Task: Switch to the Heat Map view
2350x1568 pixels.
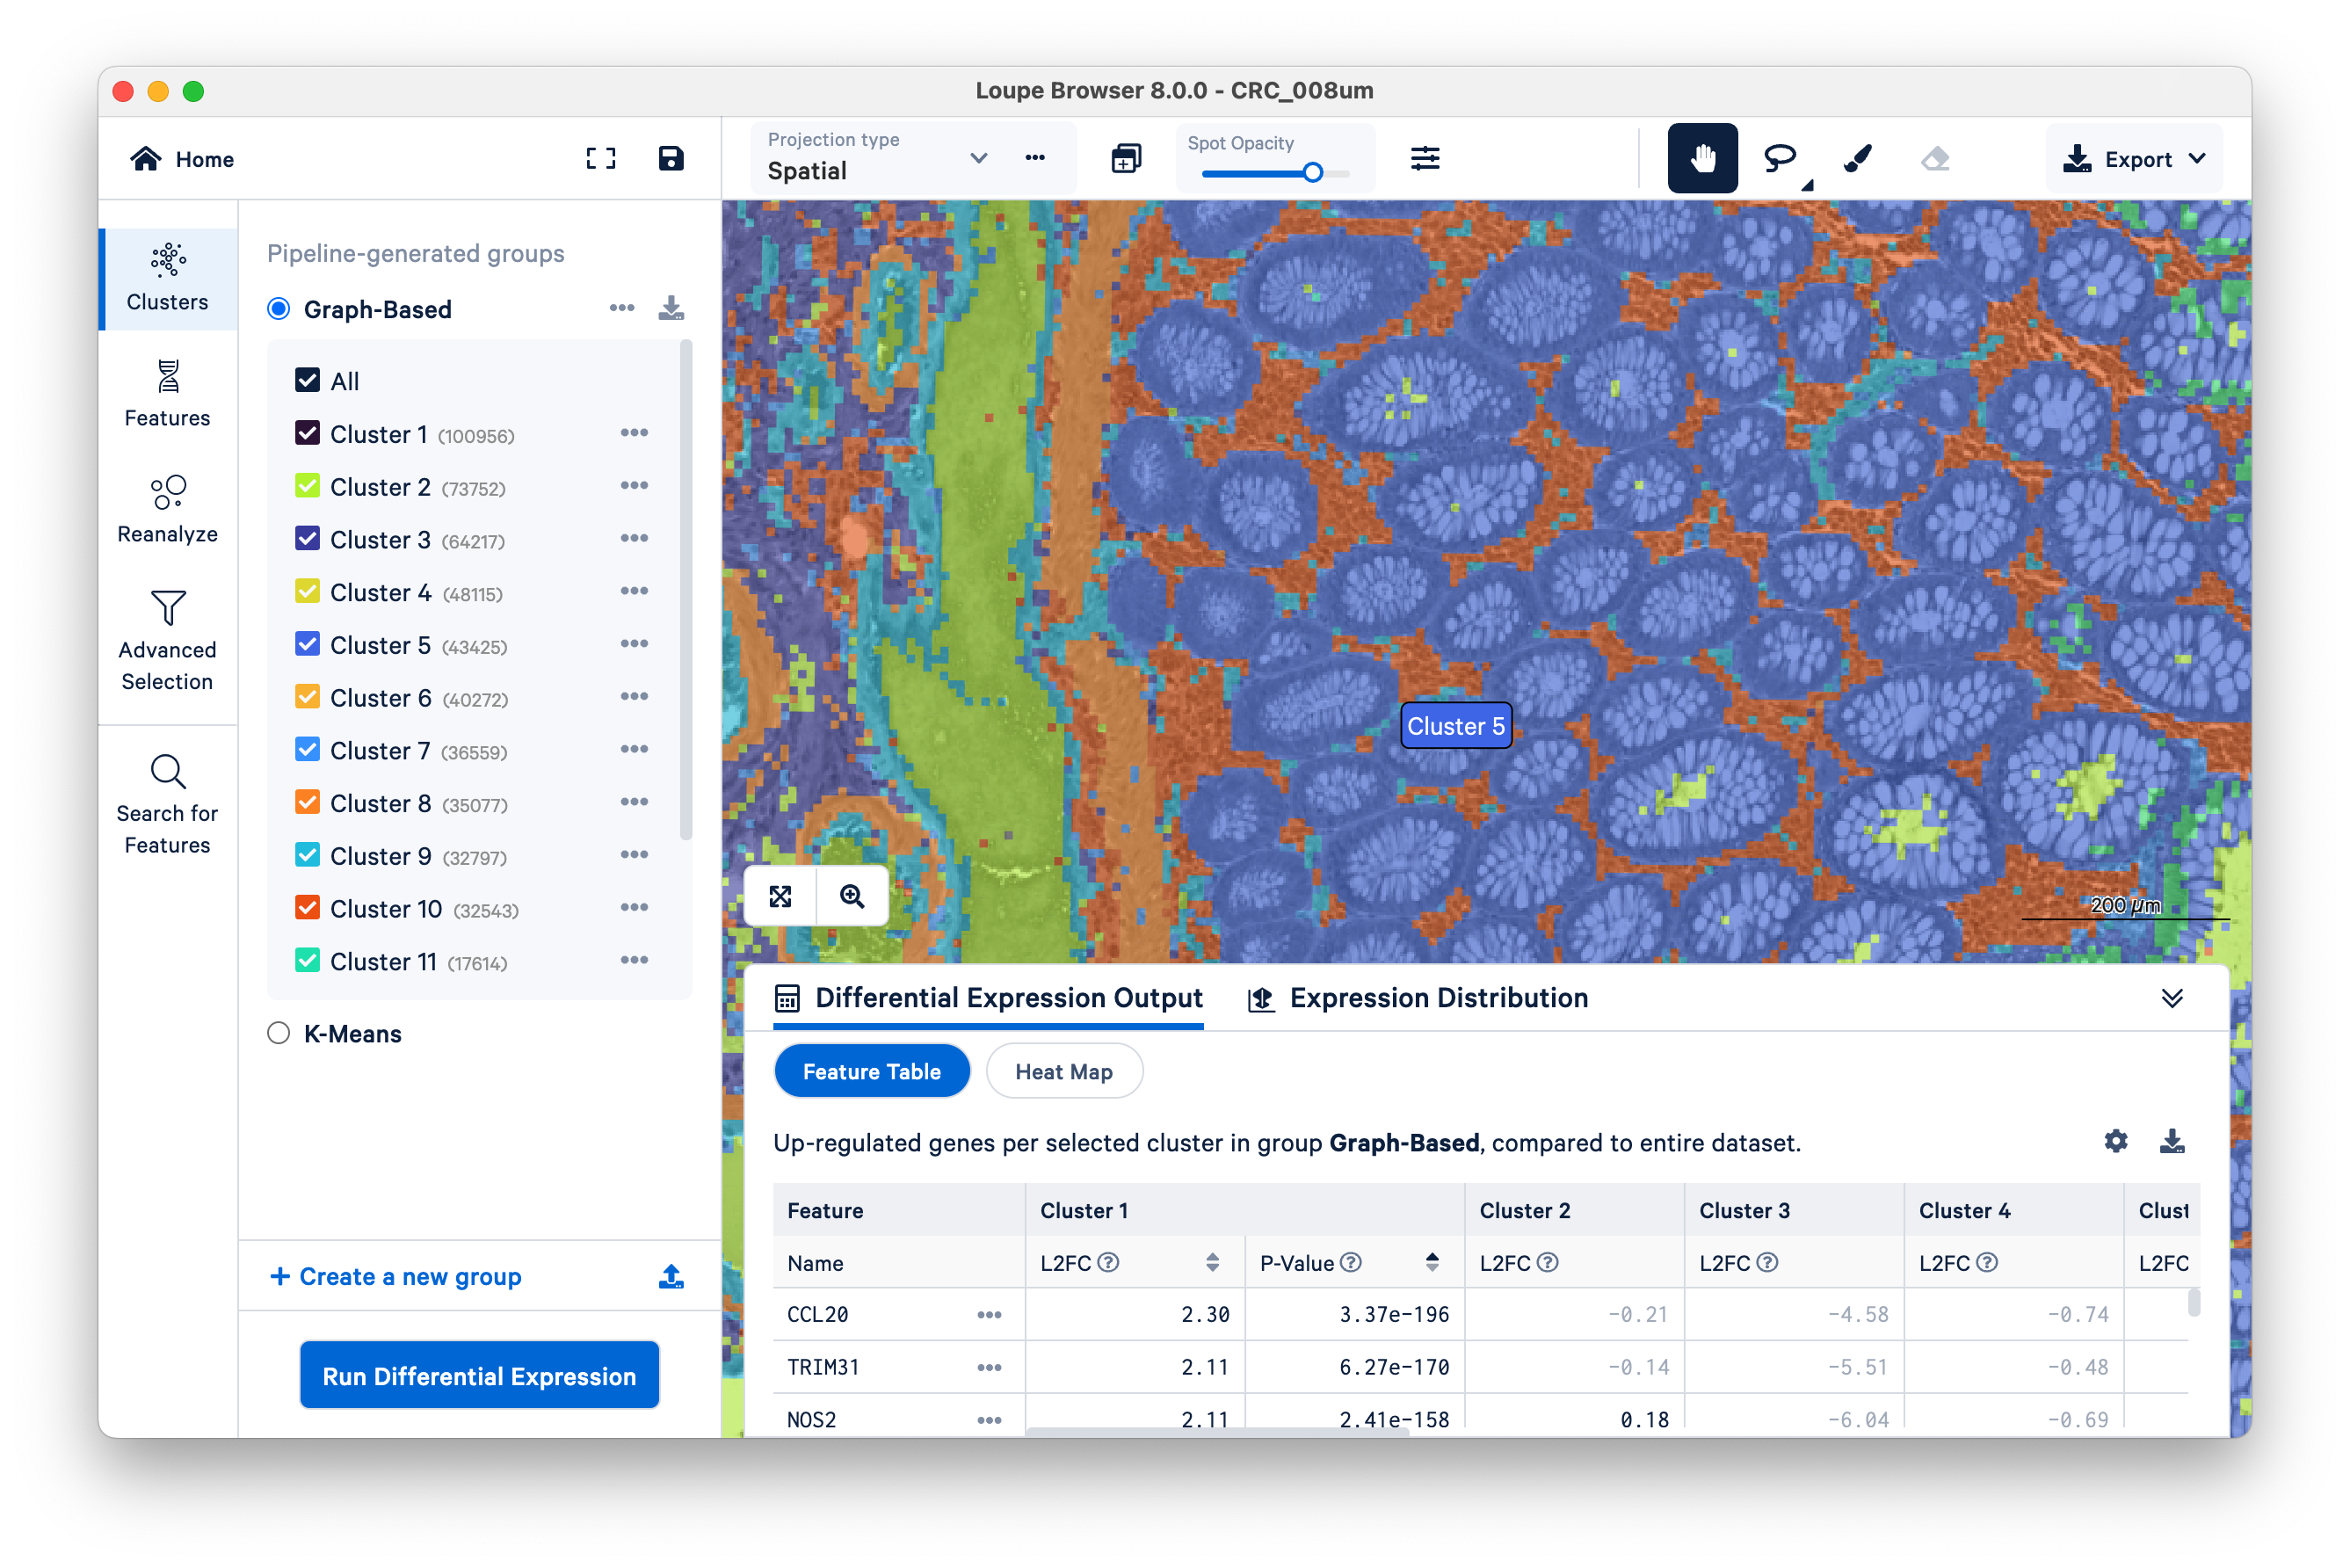Action: point(1063,1071)
